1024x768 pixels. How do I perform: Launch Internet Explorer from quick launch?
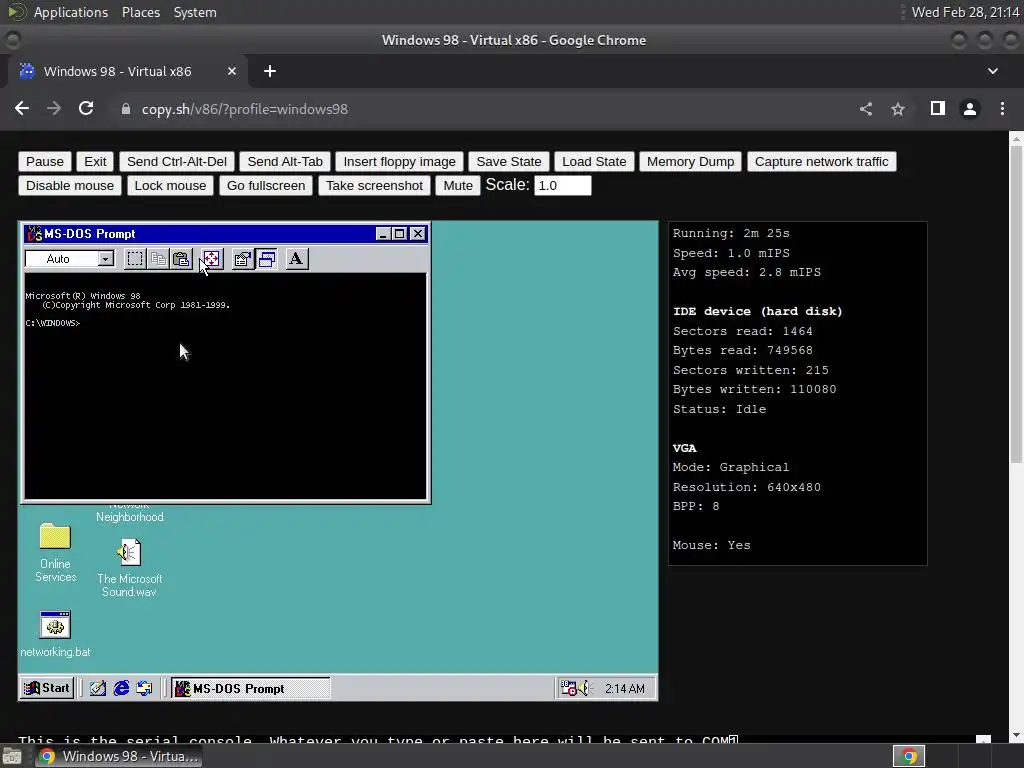121,688
